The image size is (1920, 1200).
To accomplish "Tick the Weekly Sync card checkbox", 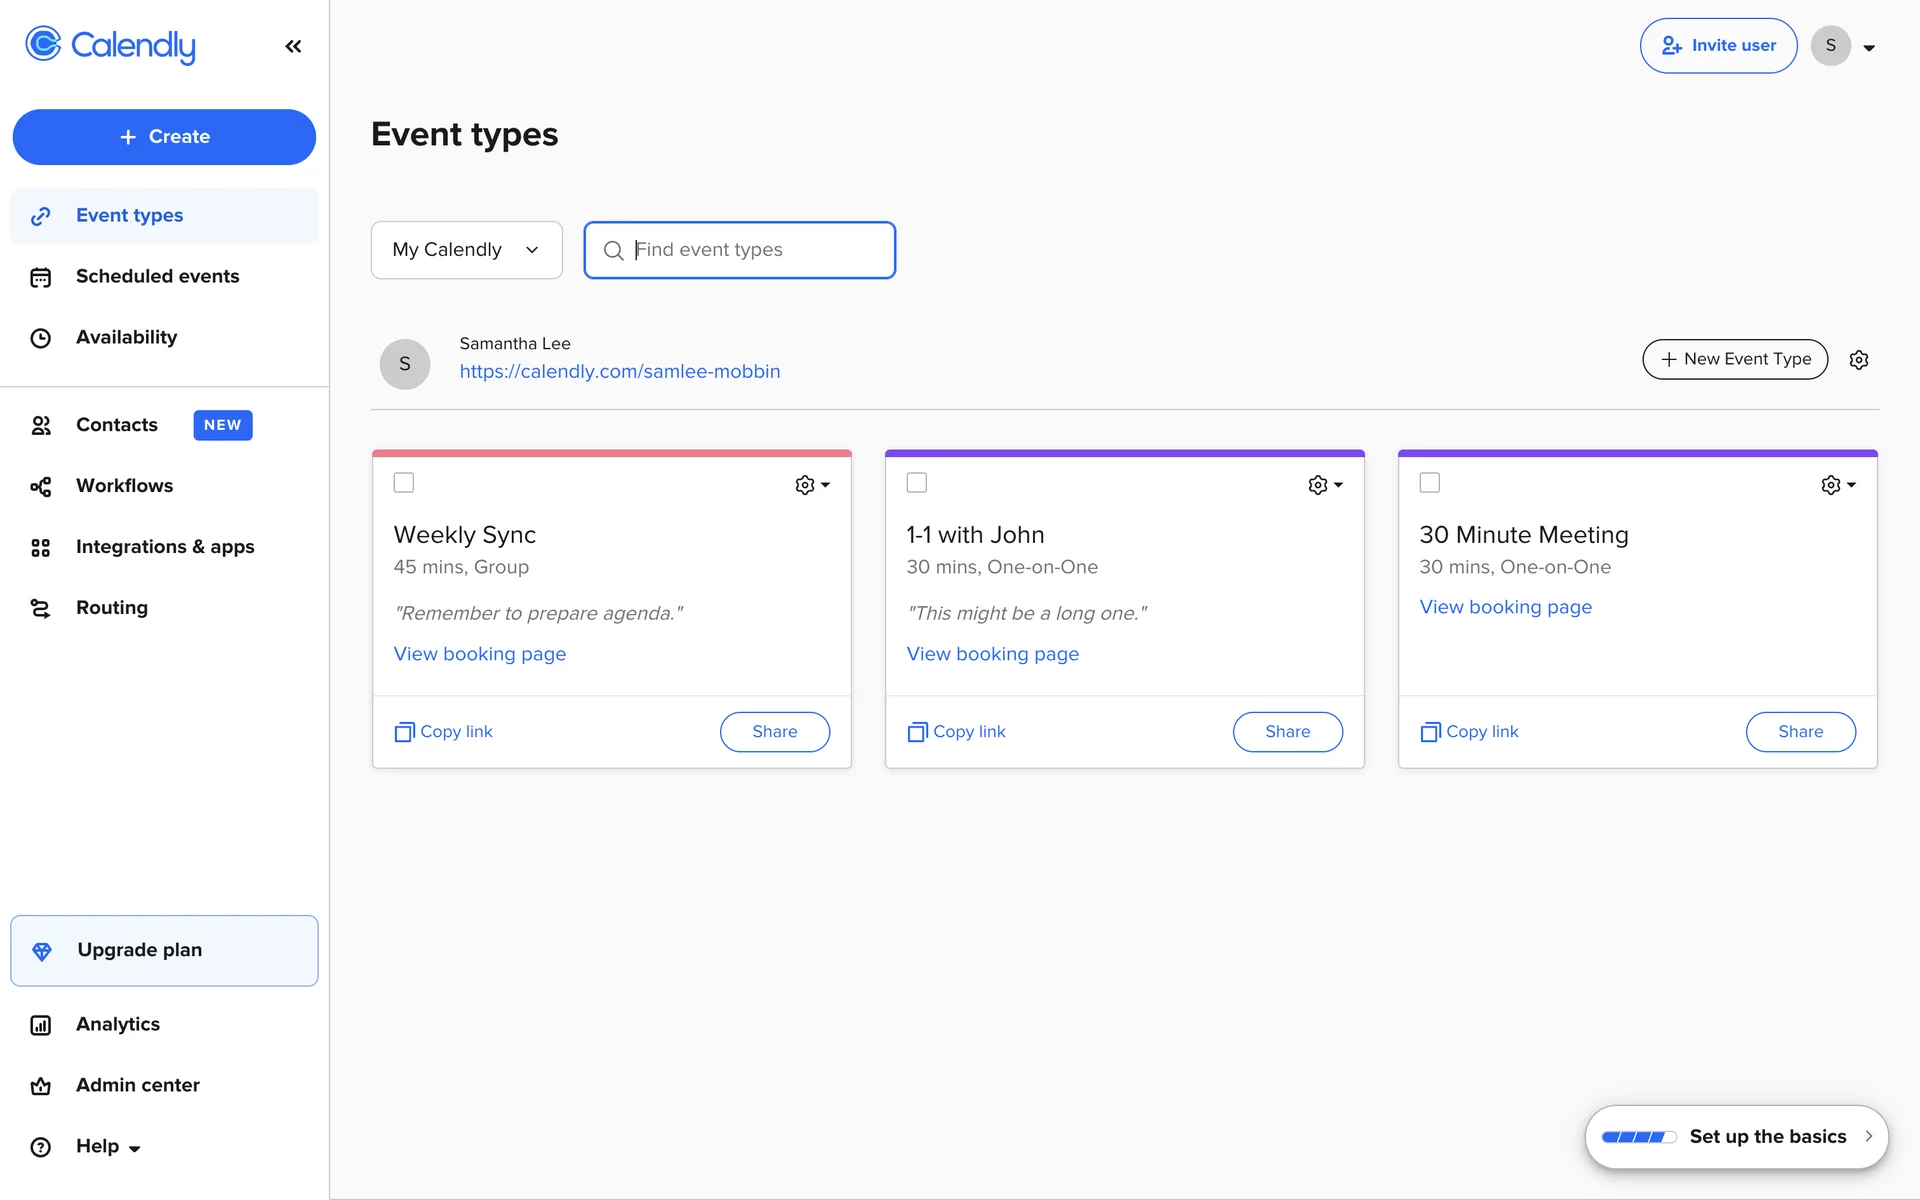I will coord(404,483).
